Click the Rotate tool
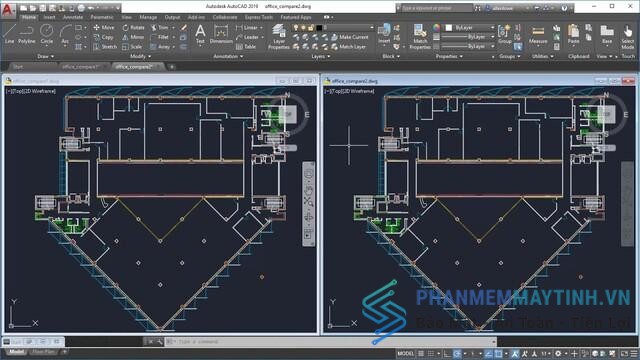Image resolution: width=640 pixels, height=360 pixels. [133, 27]
